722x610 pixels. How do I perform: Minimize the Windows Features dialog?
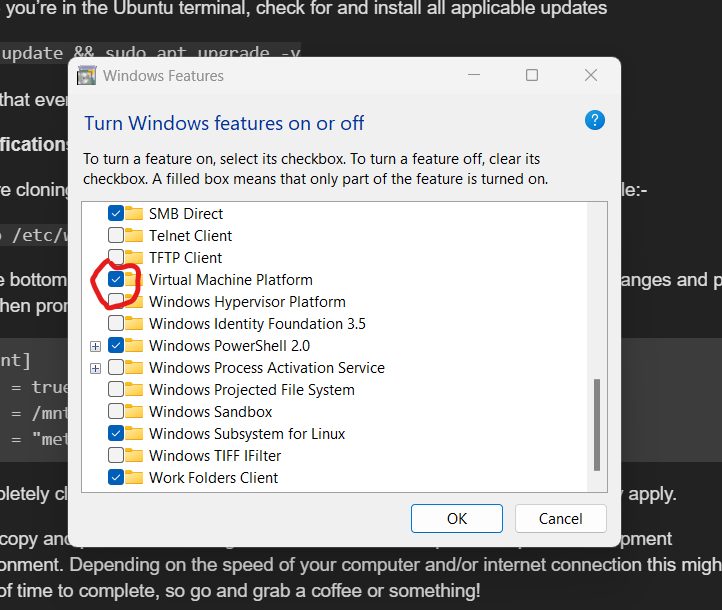pos(474,75)
